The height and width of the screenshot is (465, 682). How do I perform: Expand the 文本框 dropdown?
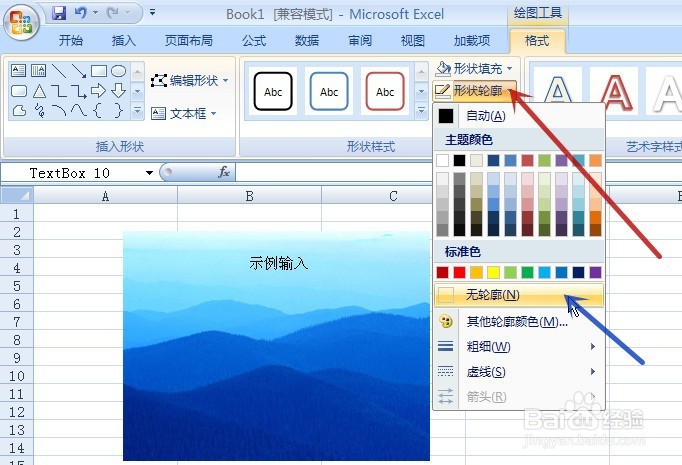[214, 114]
